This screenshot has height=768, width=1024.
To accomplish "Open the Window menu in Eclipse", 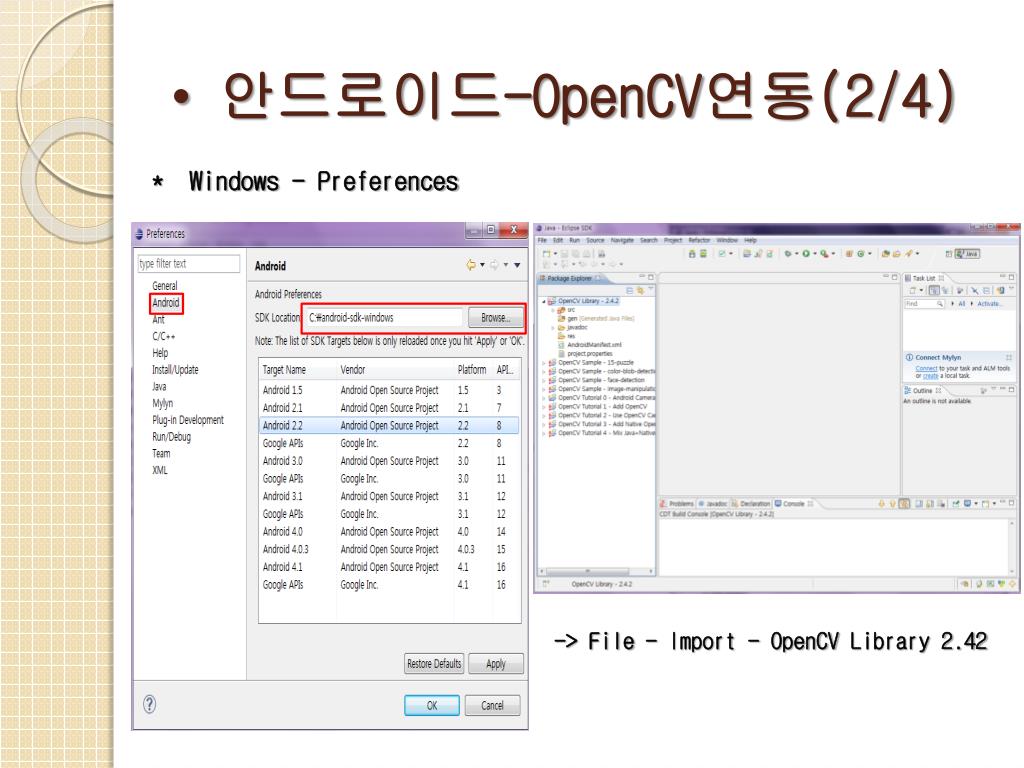I will point(727,240).
